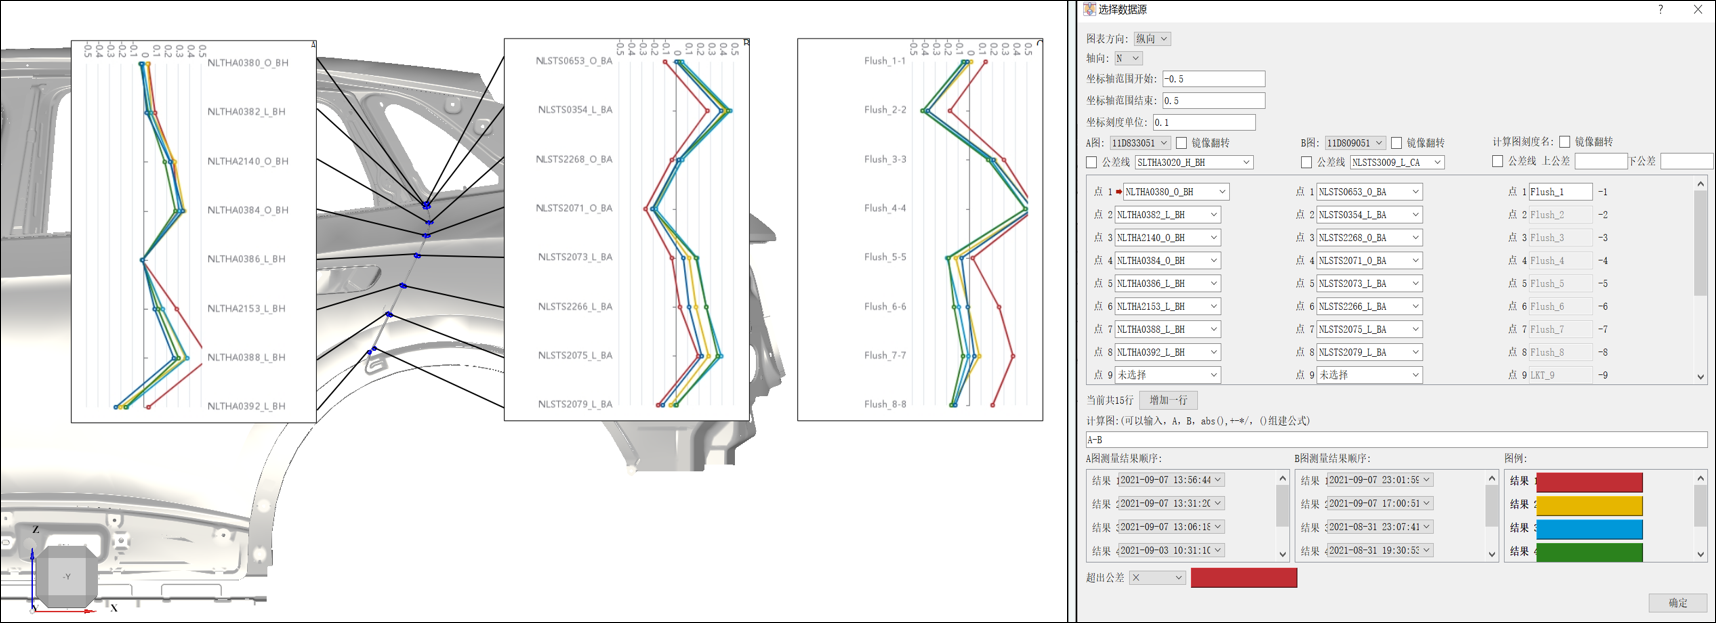This screenshot has height=623, width=1716.
Task: Expand the 超出公差 marker dropdown
Action: [1157, 578]
